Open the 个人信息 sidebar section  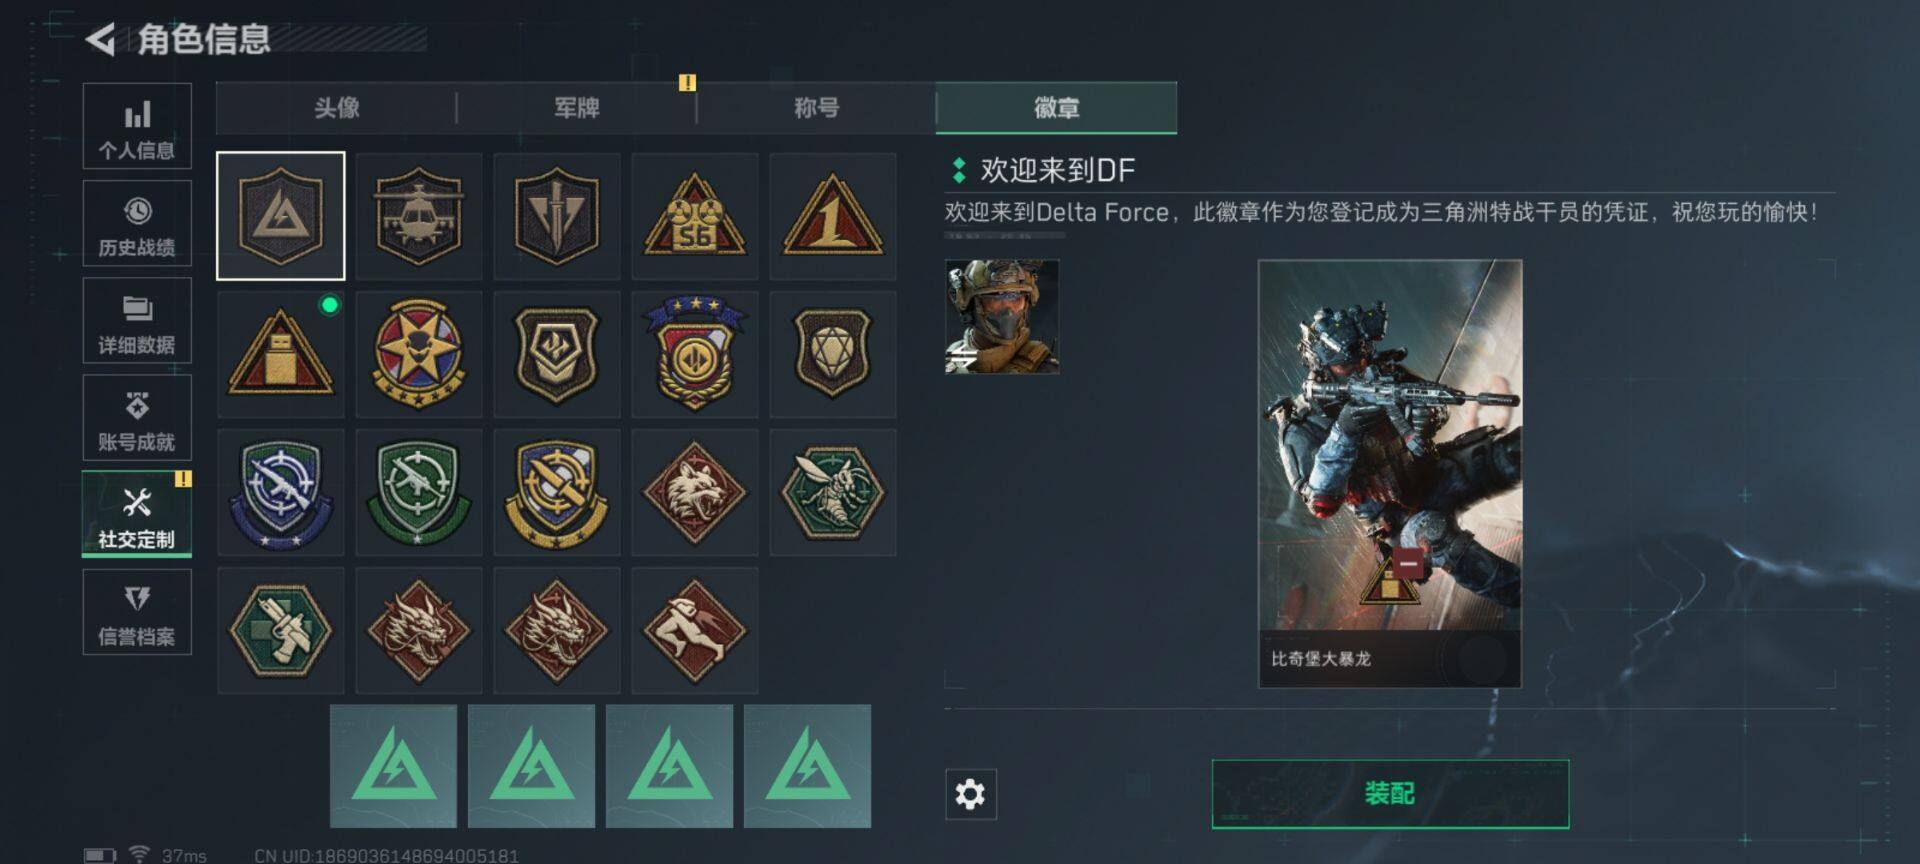pos(137,127)
